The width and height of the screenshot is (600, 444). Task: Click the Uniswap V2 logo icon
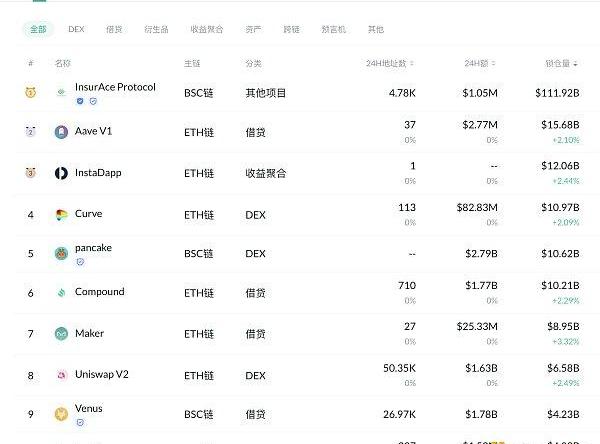coord(61,375)
